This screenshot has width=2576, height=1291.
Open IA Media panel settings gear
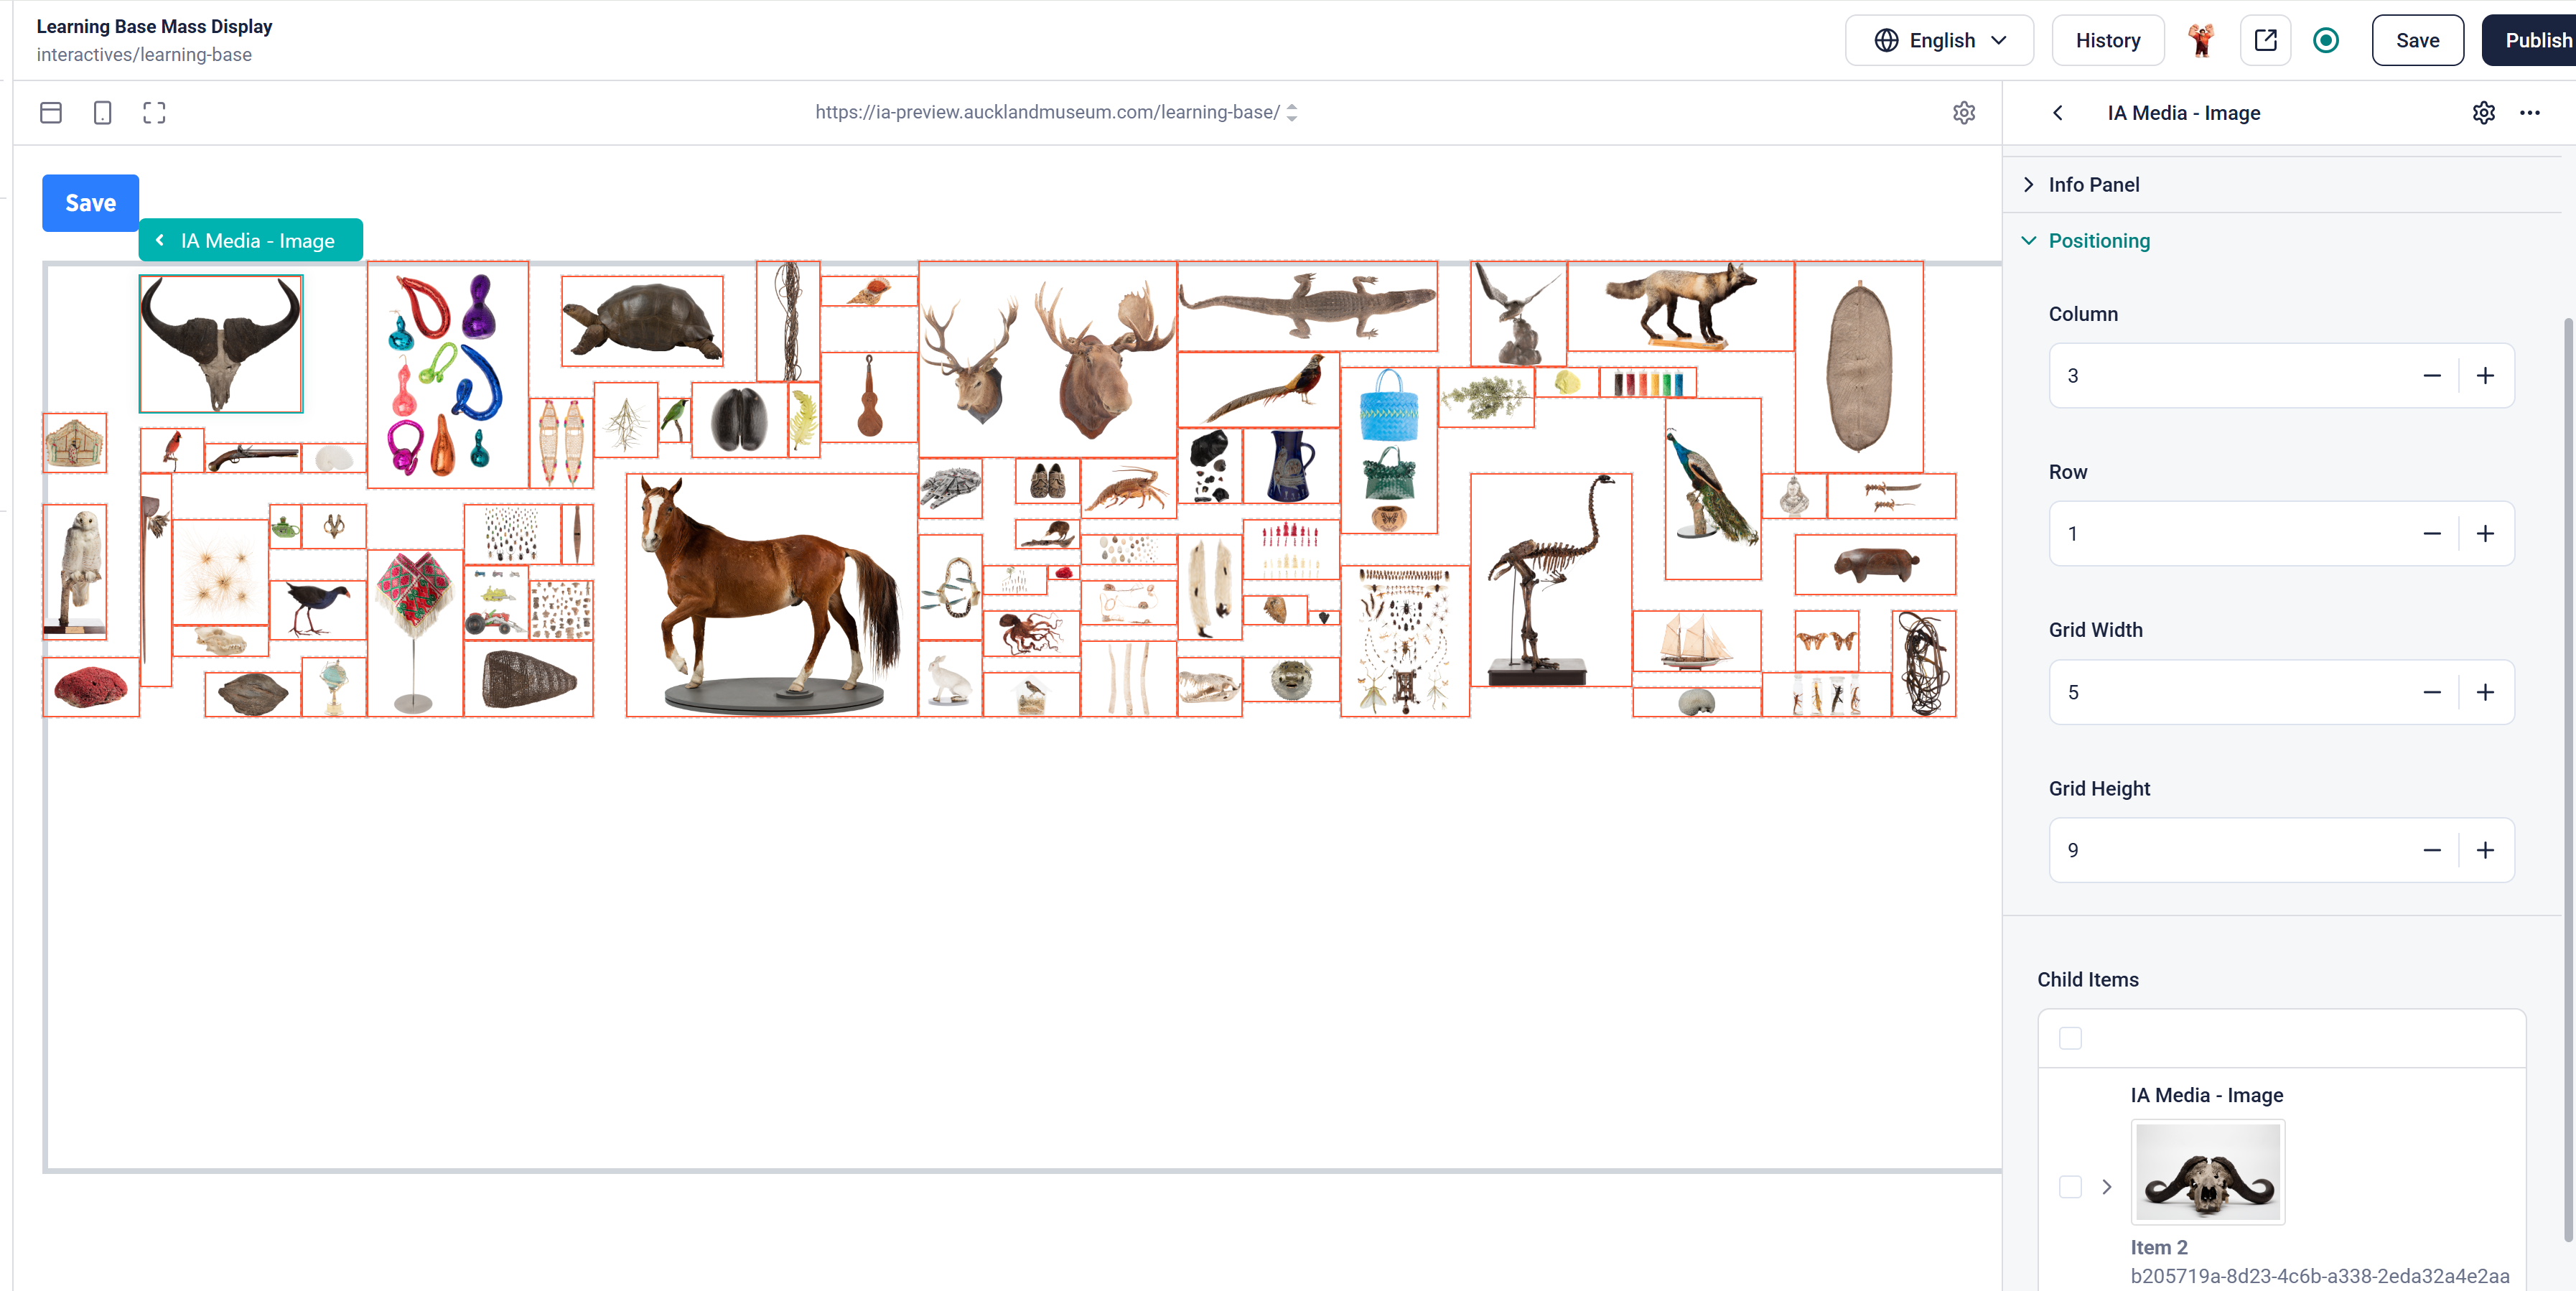pos(2483,113)
